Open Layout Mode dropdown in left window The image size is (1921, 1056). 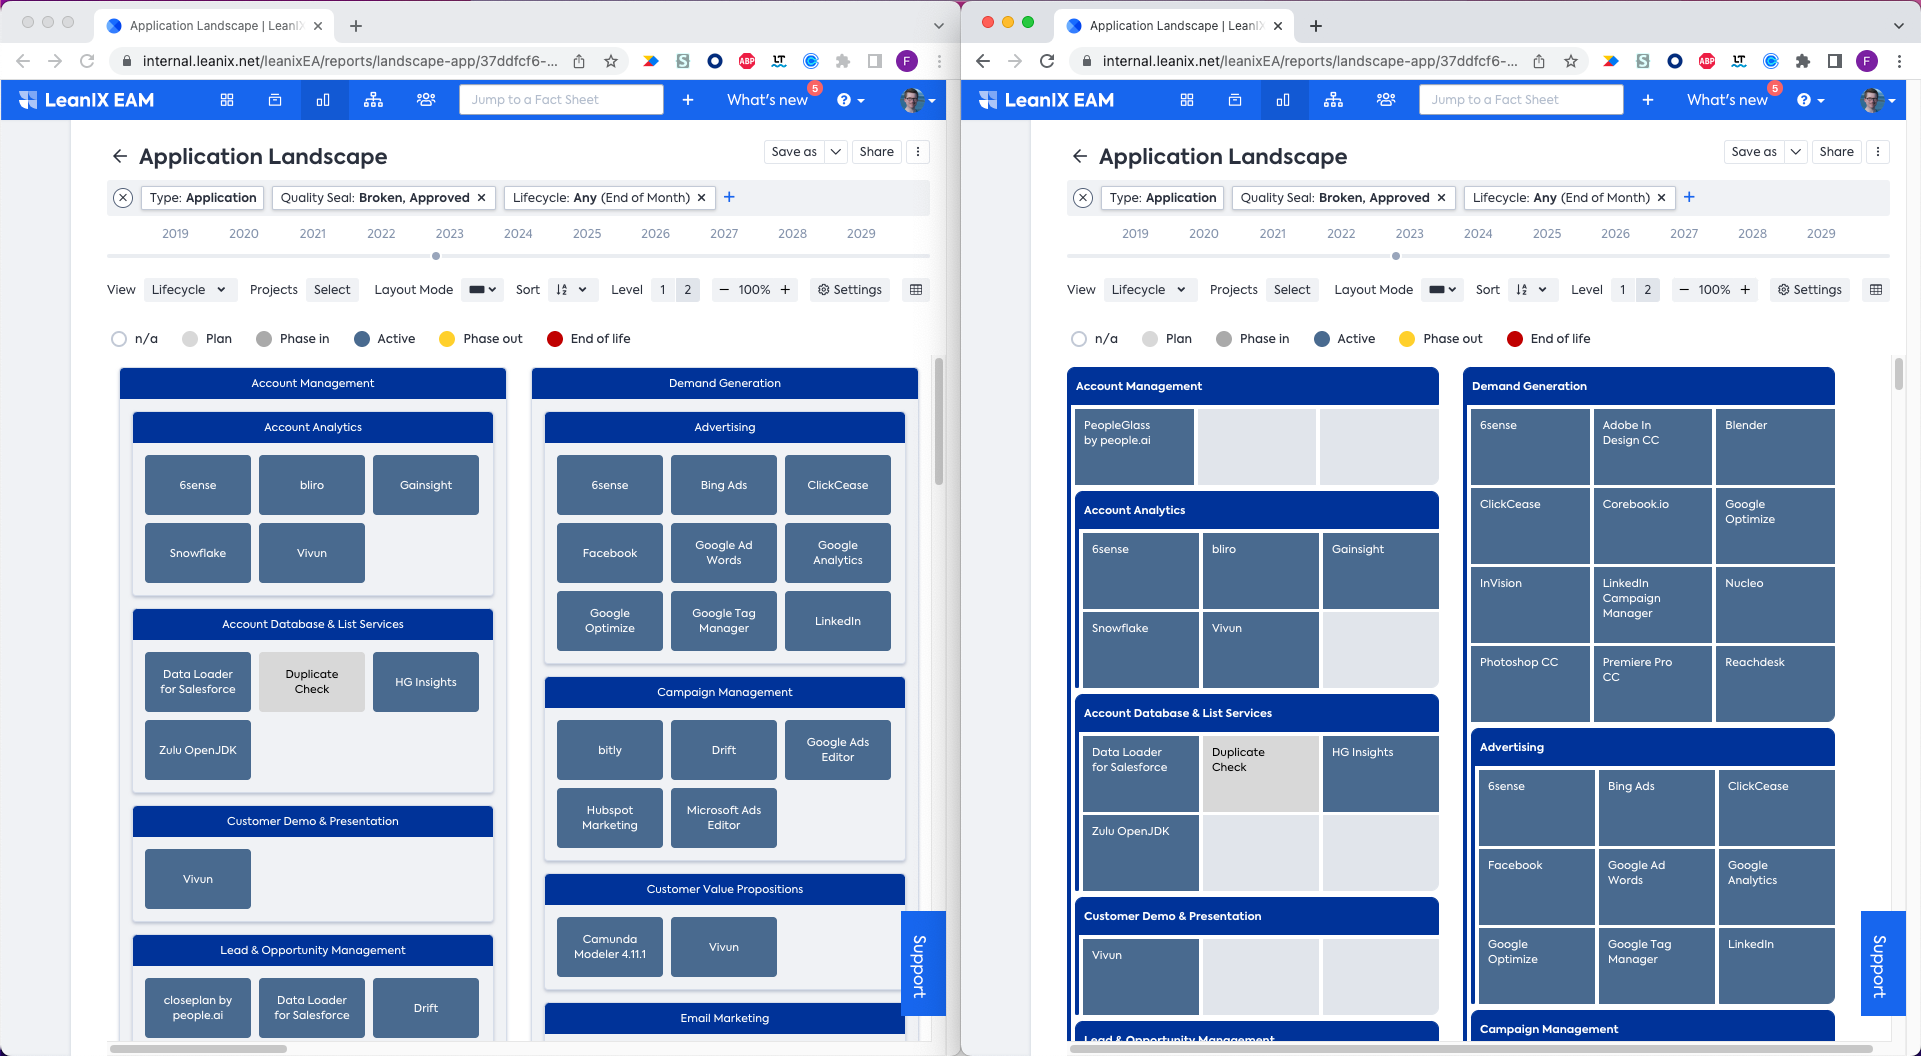click(x=484, y=290)
